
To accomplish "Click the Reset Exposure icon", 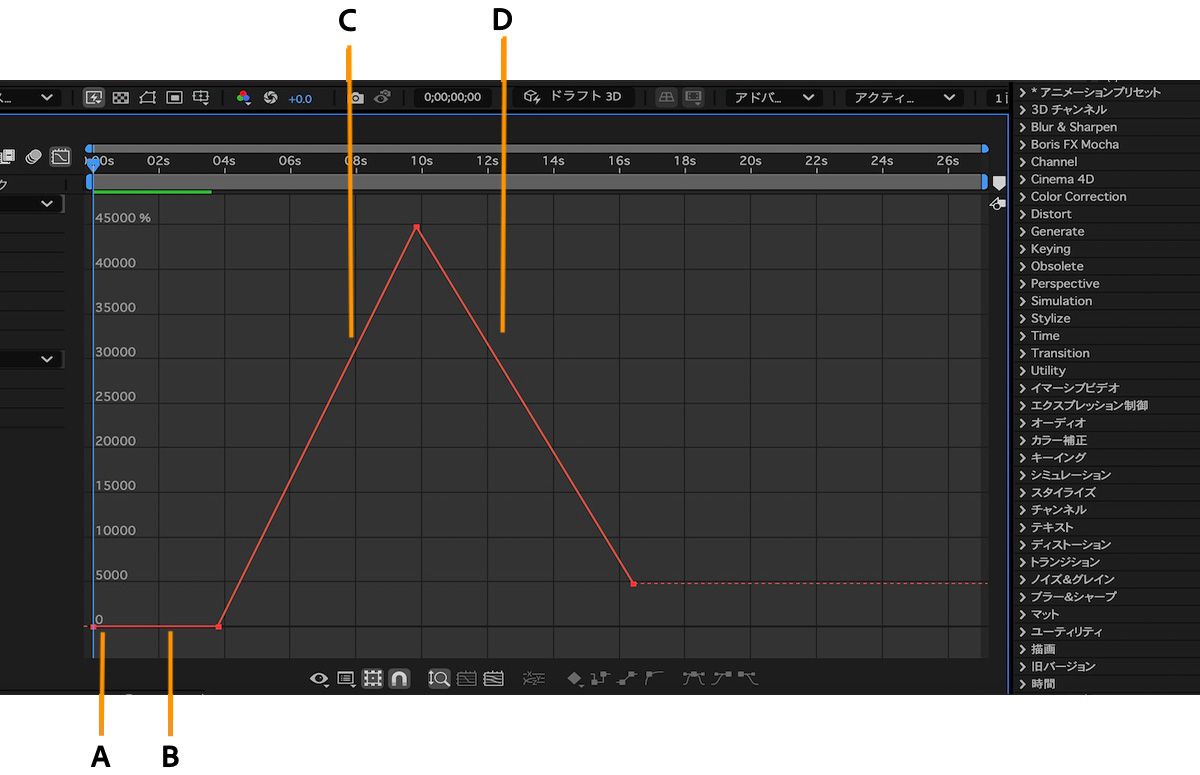I will click(x=270, y=98).
